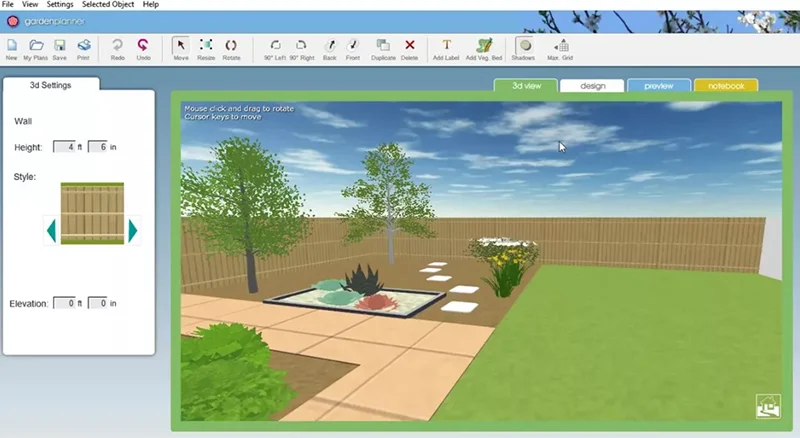
Task: Select the Resize tool
Action: pyautogui.click(x=206, y=46)
